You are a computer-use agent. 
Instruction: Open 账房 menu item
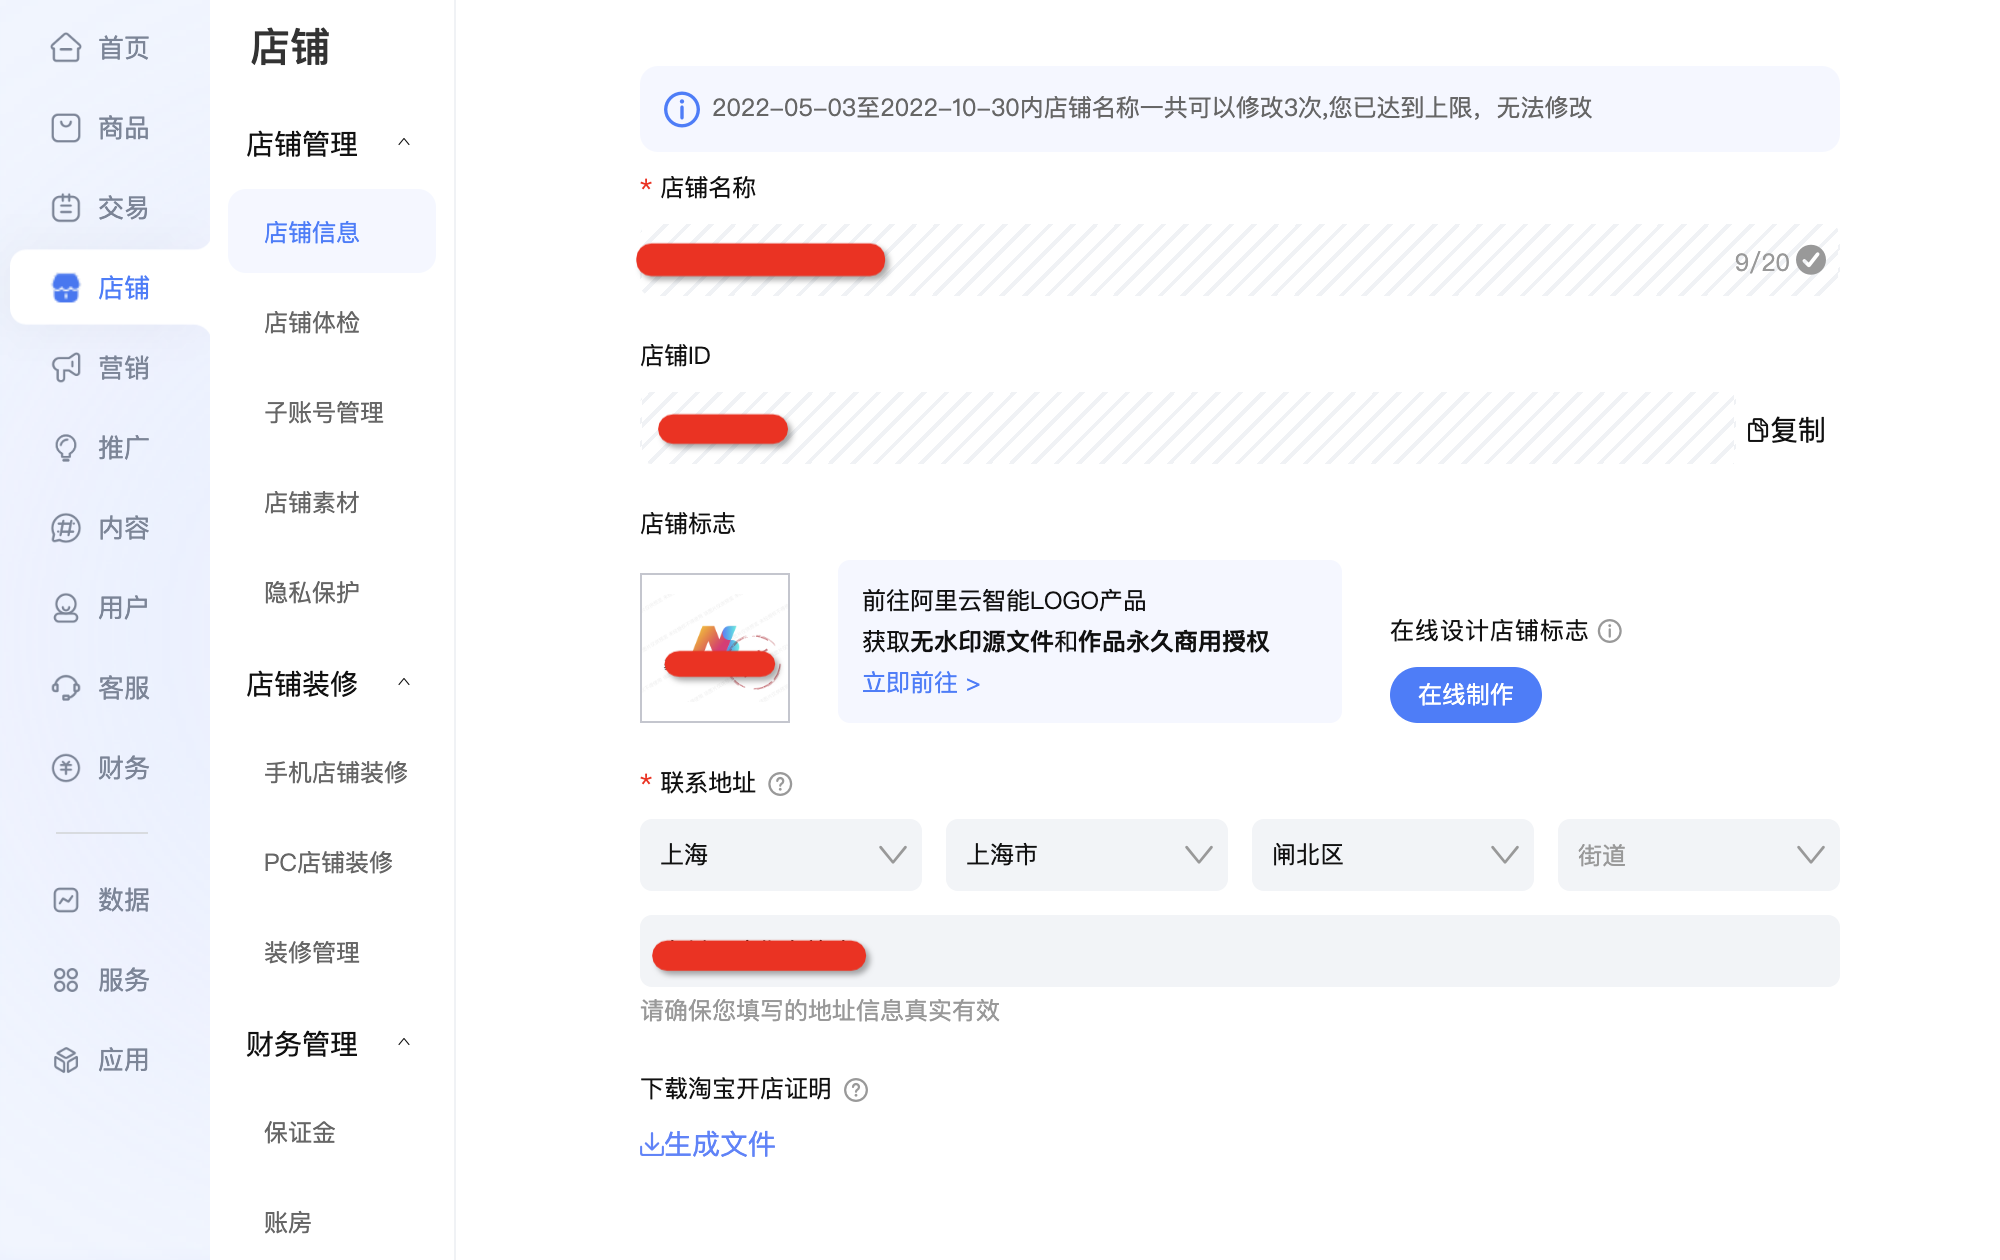click(288, 1222)
